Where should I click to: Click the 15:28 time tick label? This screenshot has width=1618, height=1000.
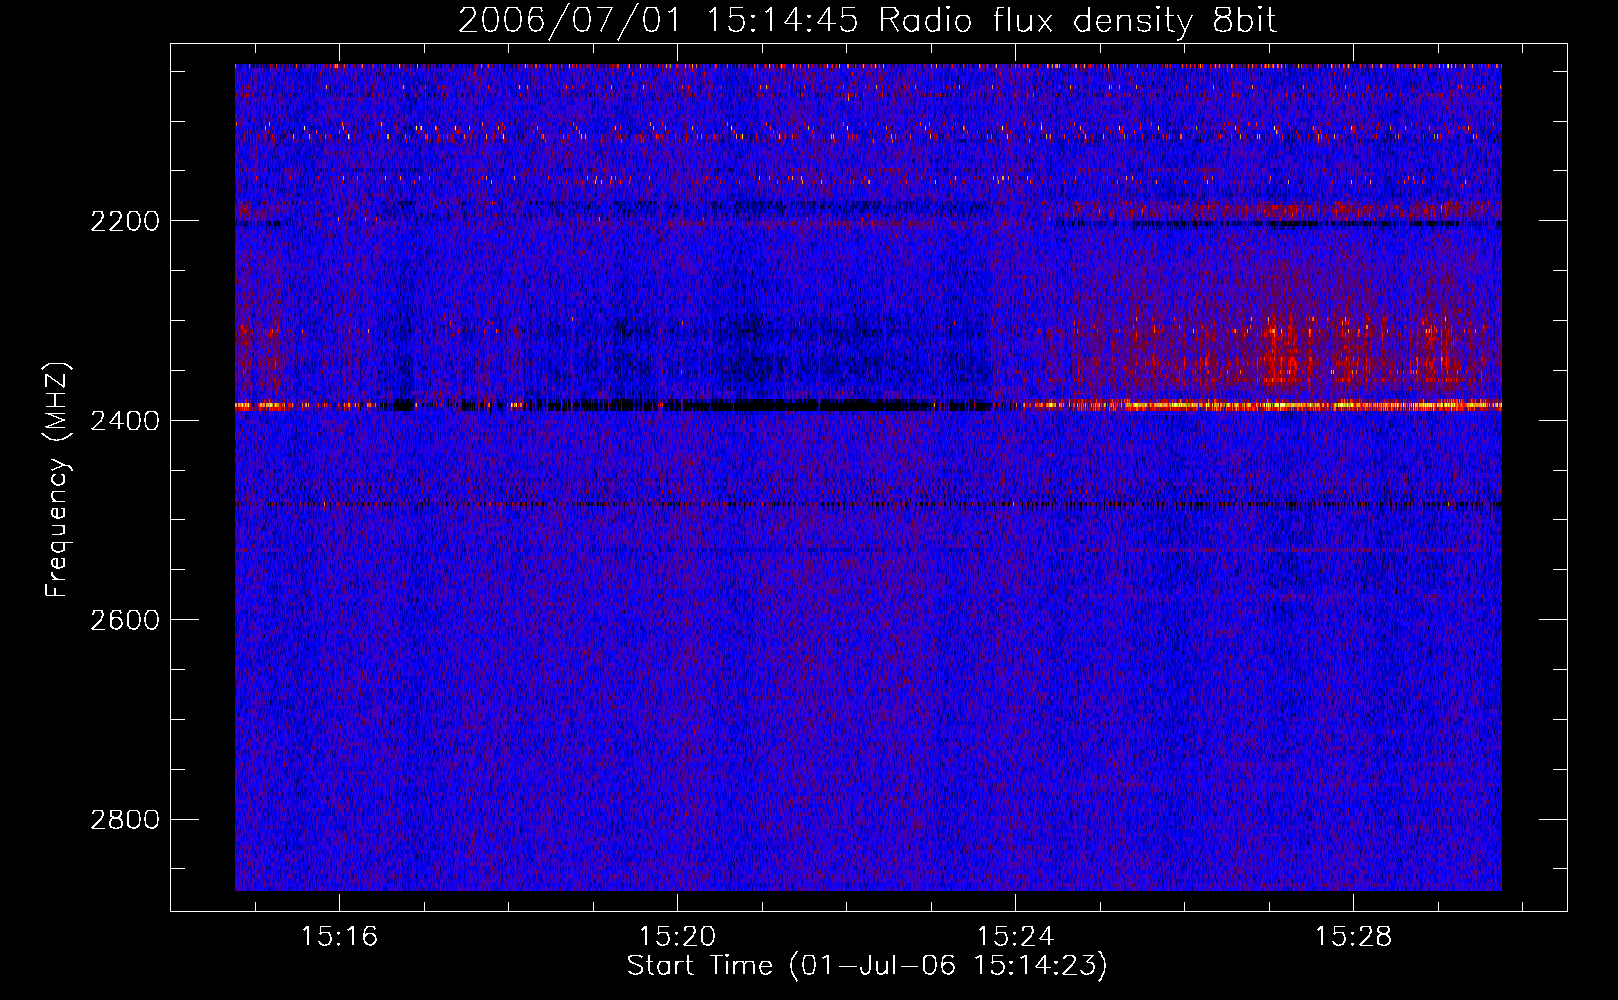click(x=1353, y=937)
